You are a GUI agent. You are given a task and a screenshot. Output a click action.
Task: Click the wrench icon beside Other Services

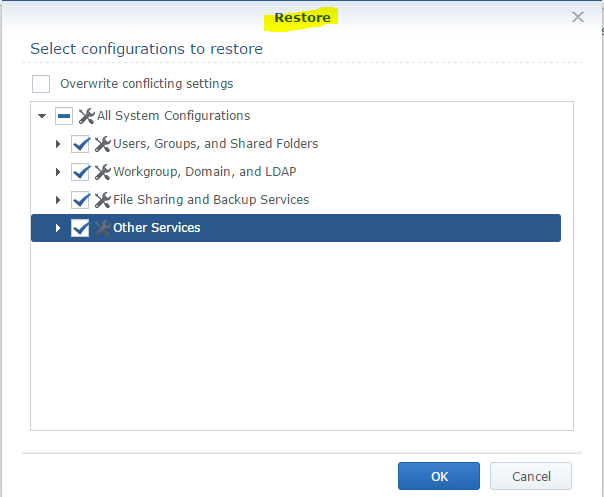pos(102,228)
